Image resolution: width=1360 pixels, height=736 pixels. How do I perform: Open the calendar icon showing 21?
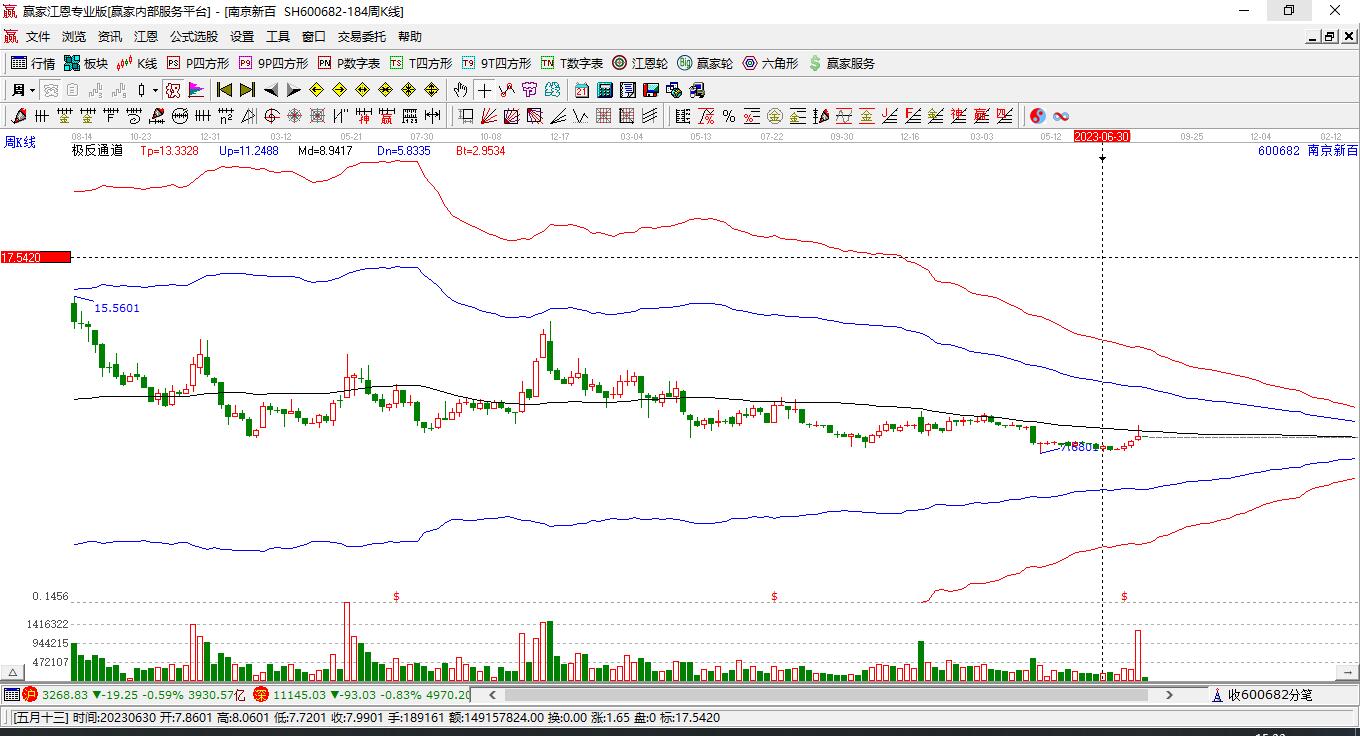581,90
